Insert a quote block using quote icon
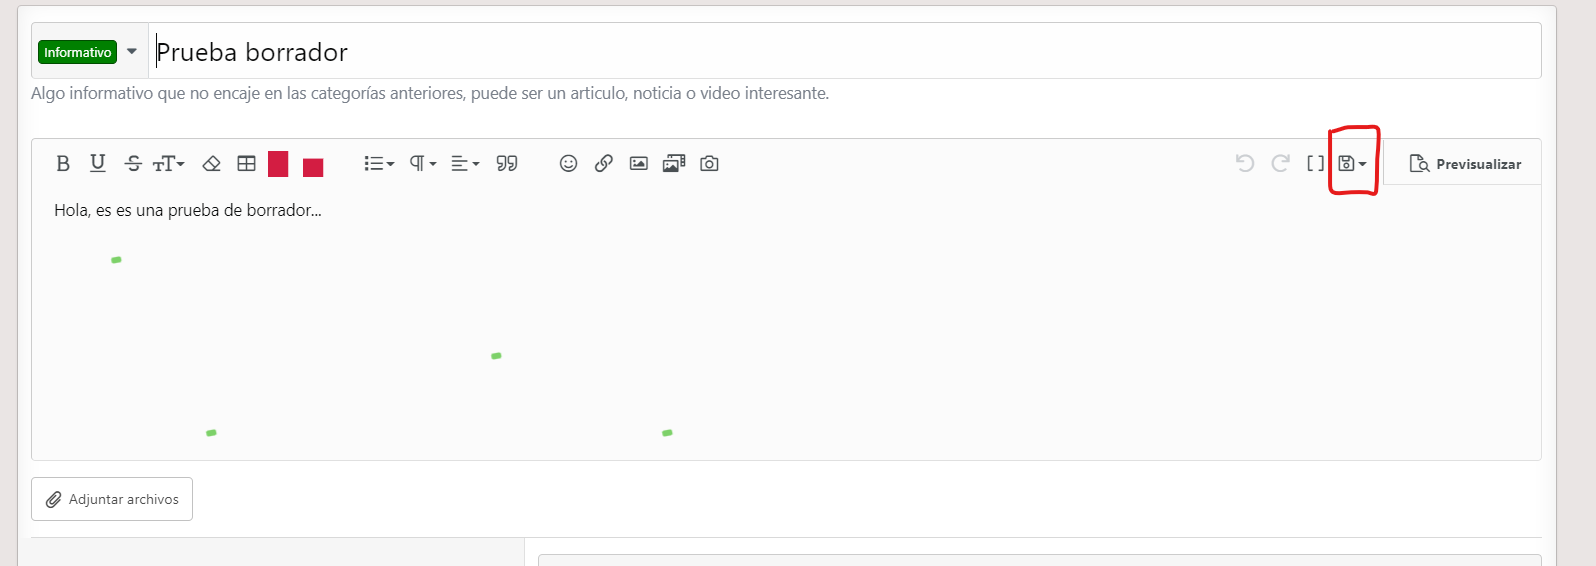The width and height of the screenshot is (1596, 566). click(507, 164)
